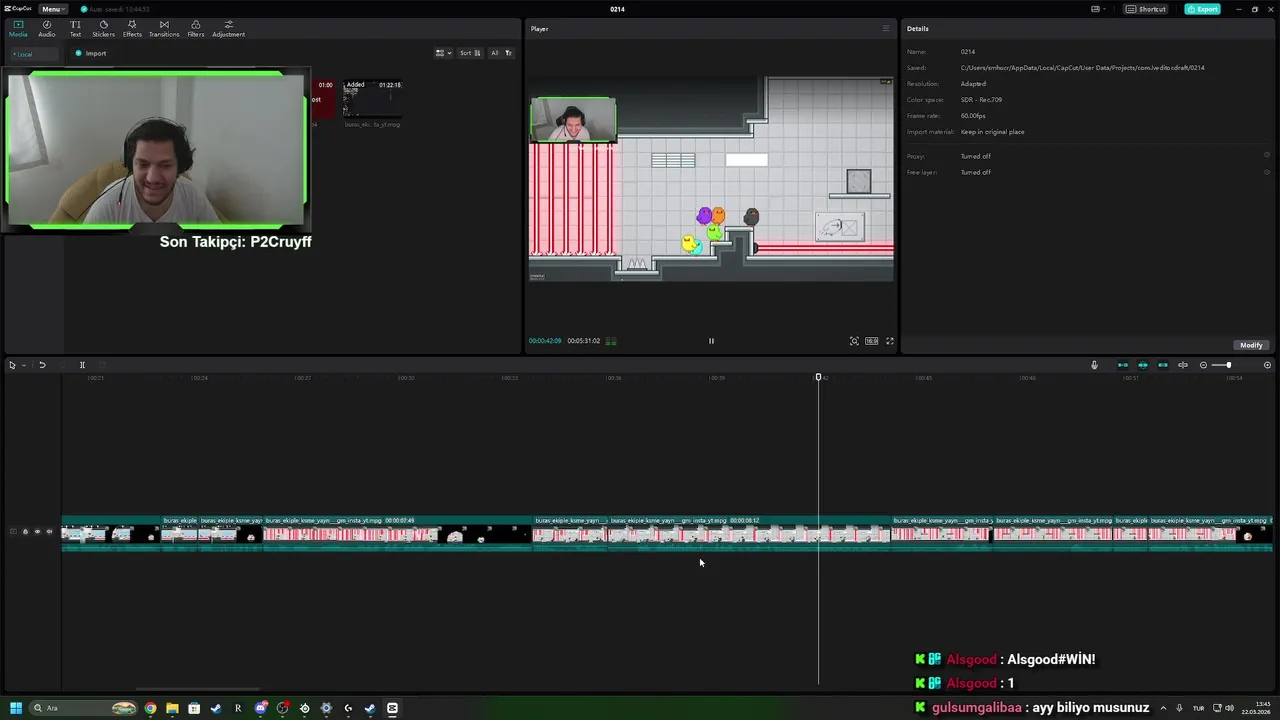Pause the player preview

click(711, 341)
